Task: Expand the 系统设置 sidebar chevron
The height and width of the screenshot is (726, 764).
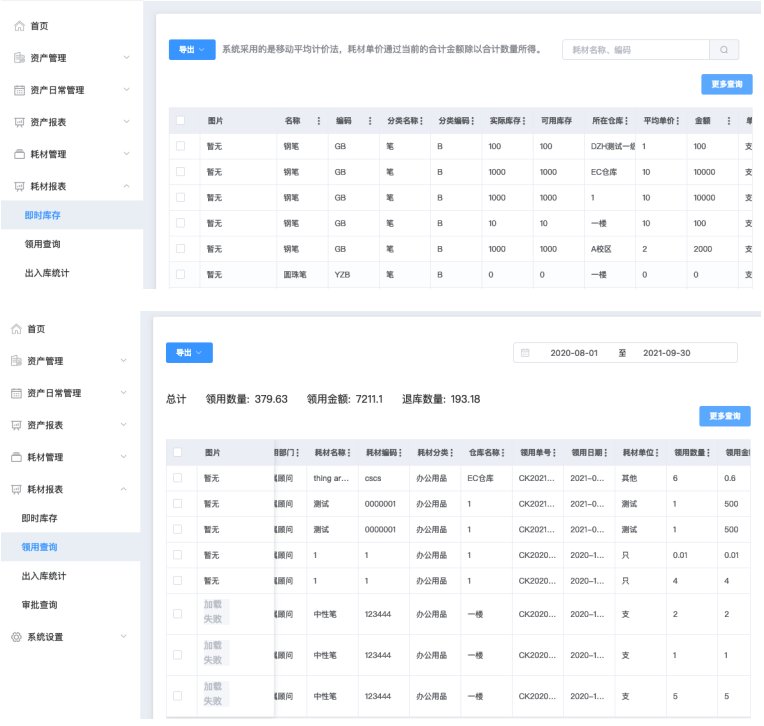Action: click(124, 637)
